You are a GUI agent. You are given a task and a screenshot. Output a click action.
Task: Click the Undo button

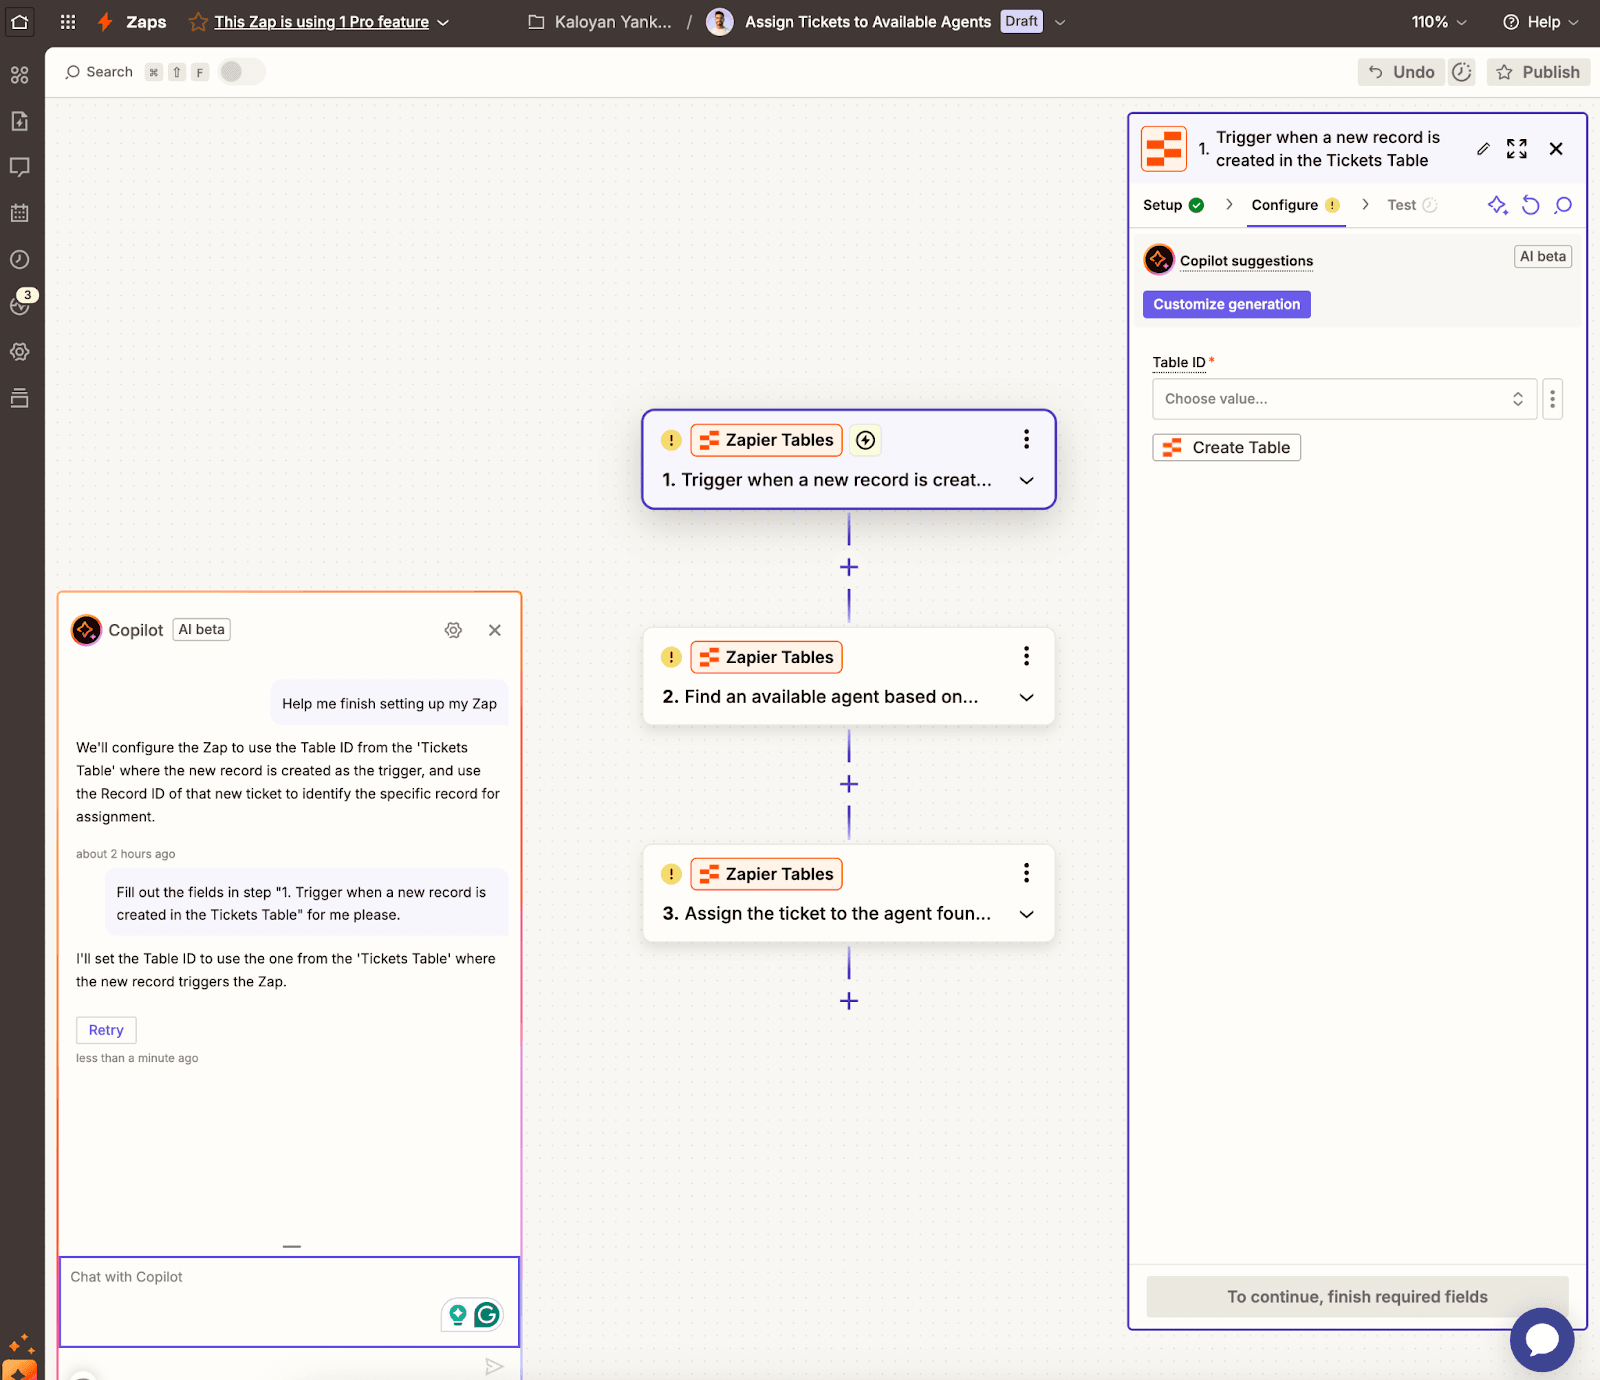tap(1400, 72)
